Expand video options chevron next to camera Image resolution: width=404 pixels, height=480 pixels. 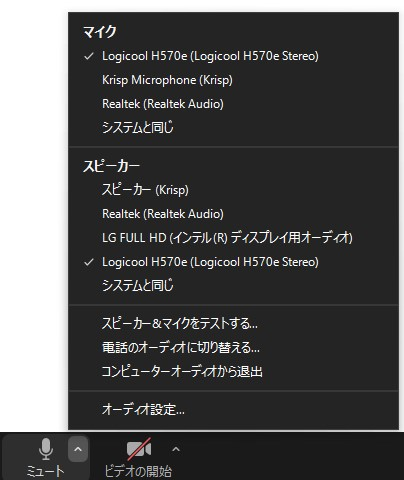tap(176, 450)
